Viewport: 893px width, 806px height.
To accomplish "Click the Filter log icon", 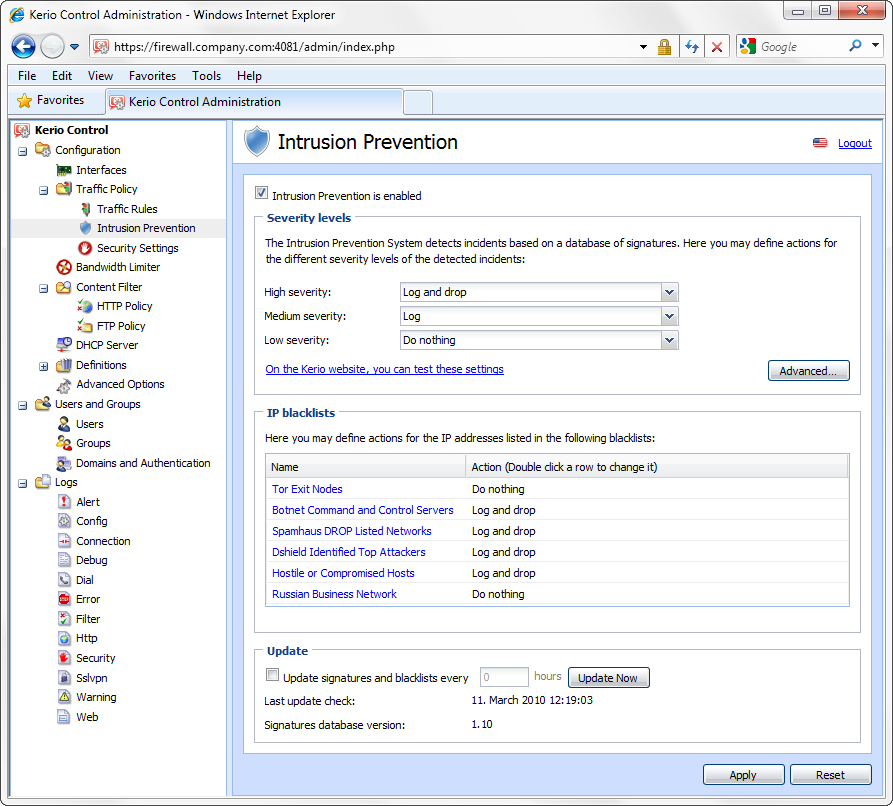I will click(x=64, y=619).
